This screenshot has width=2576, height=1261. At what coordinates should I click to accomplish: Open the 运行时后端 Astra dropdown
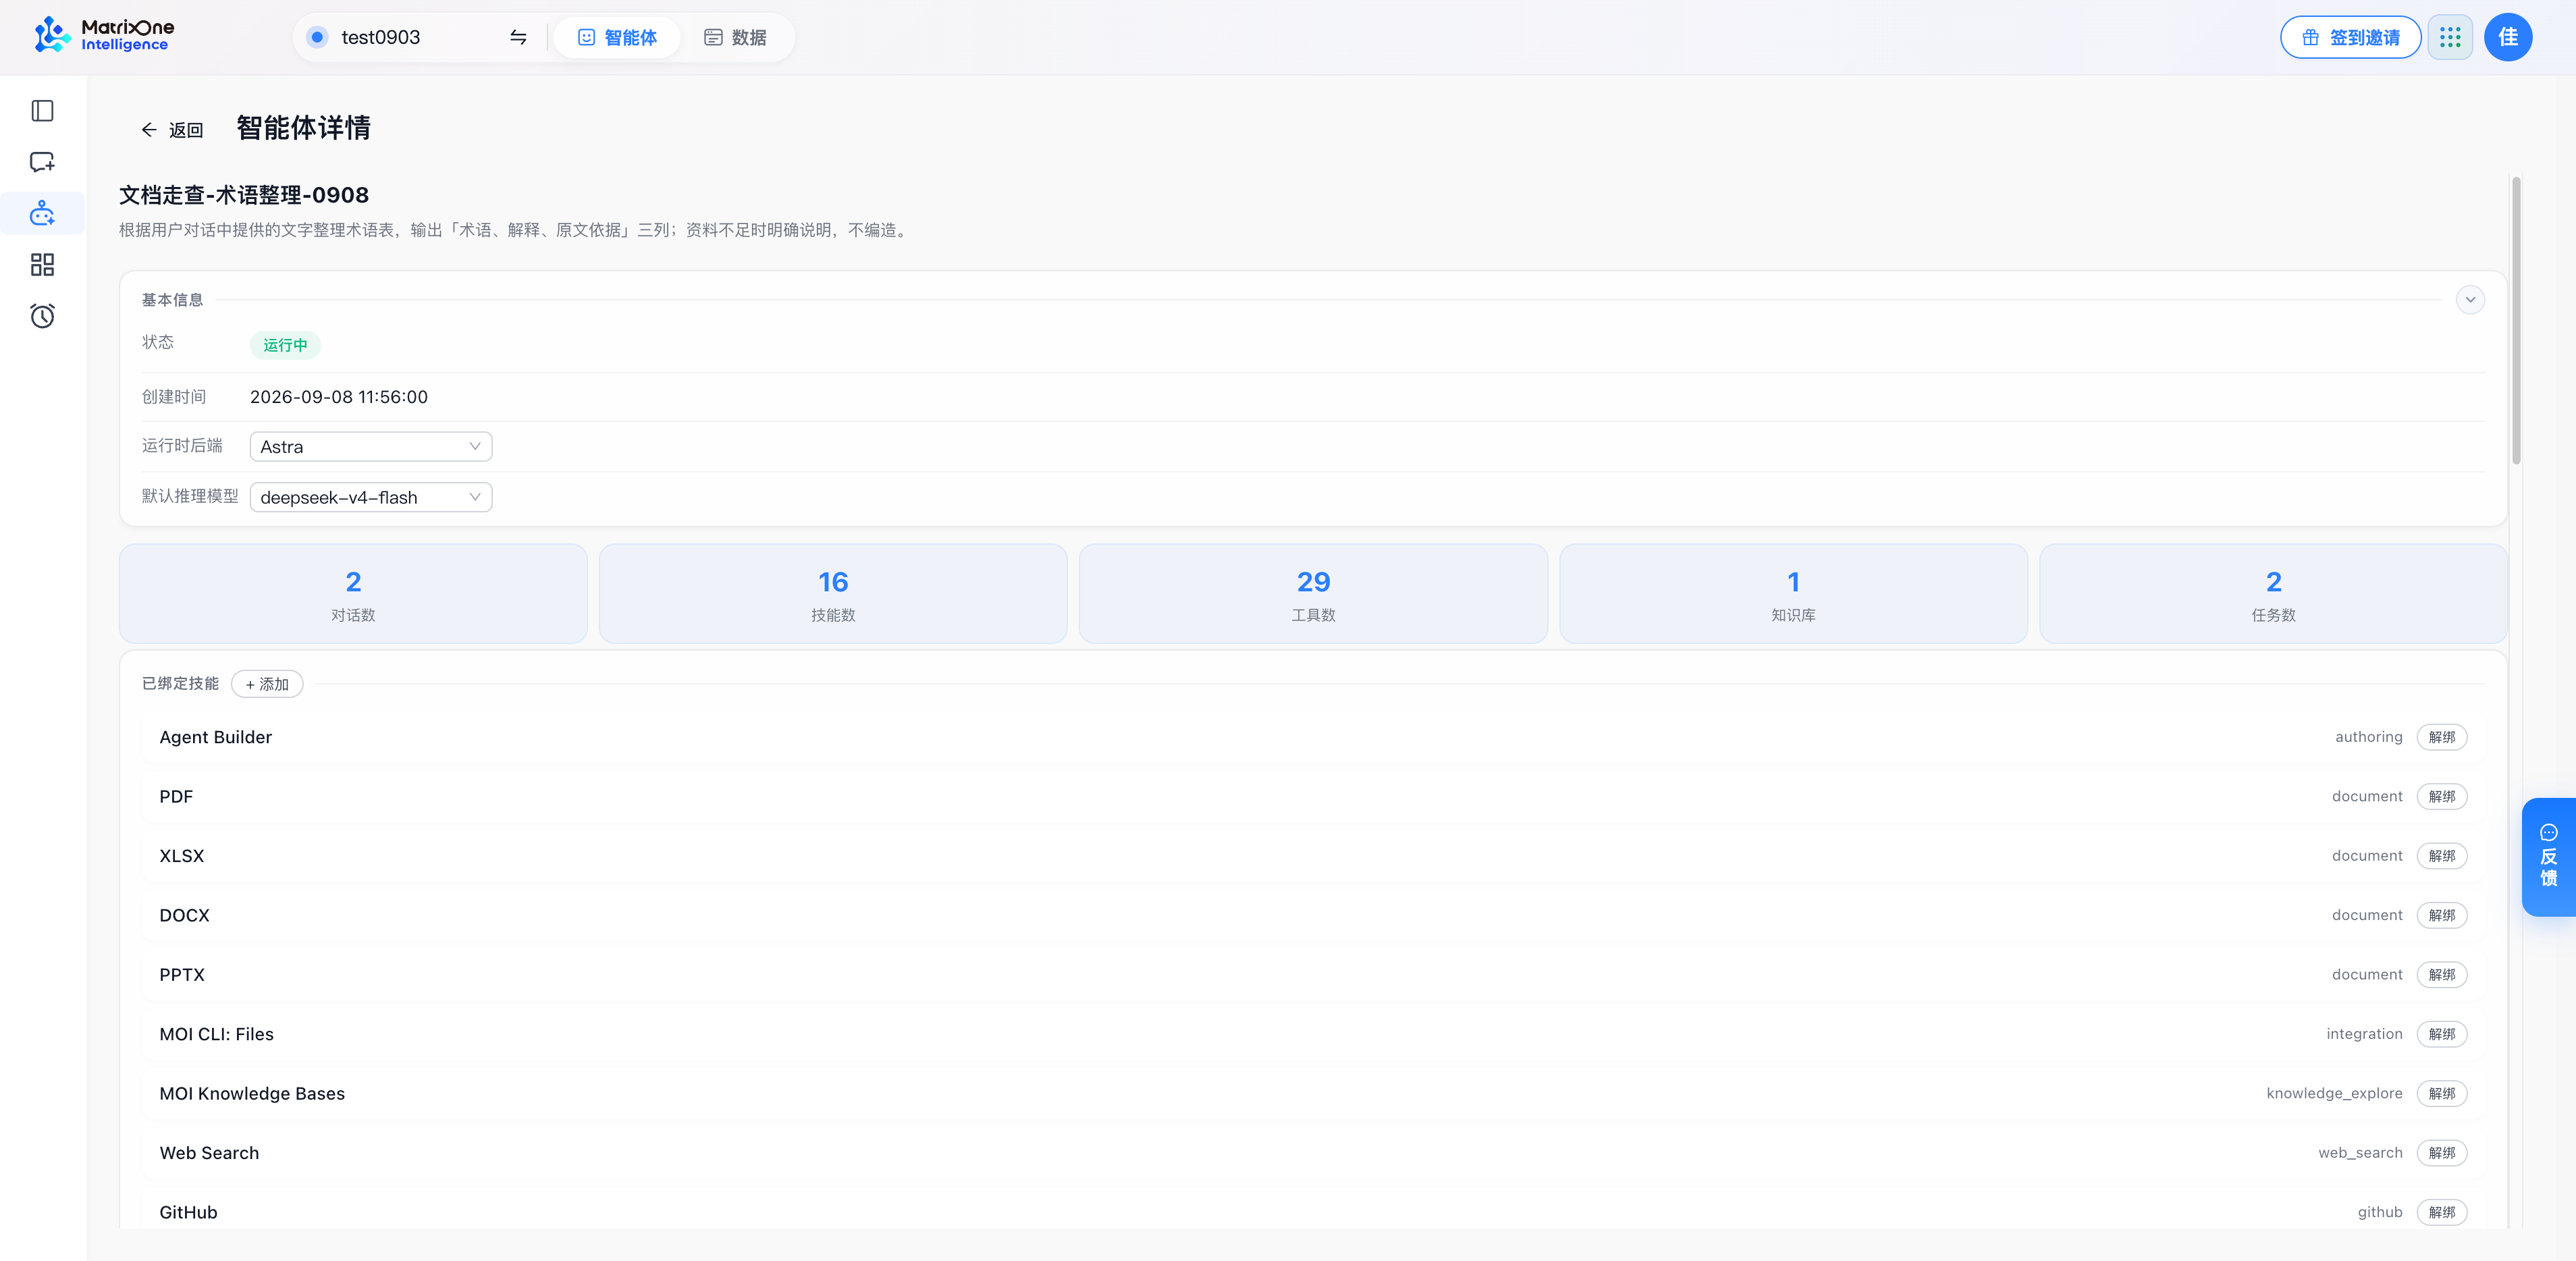point(371,446)
